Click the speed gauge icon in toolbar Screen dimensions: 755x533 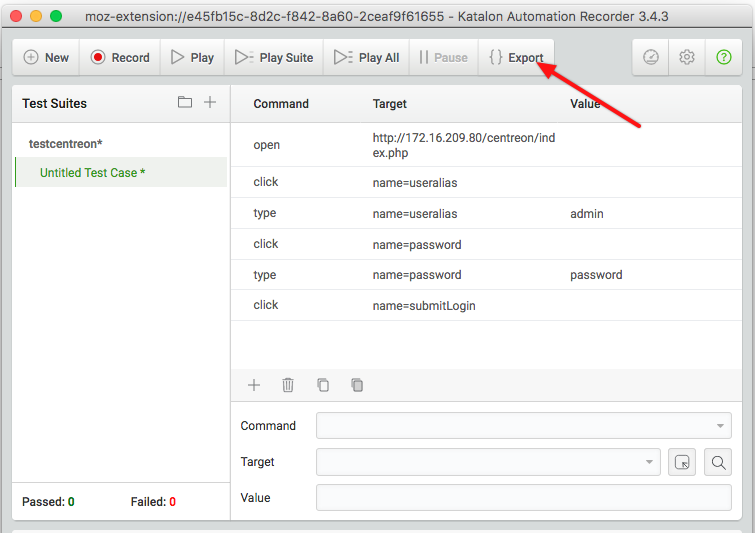coord(651,57)
